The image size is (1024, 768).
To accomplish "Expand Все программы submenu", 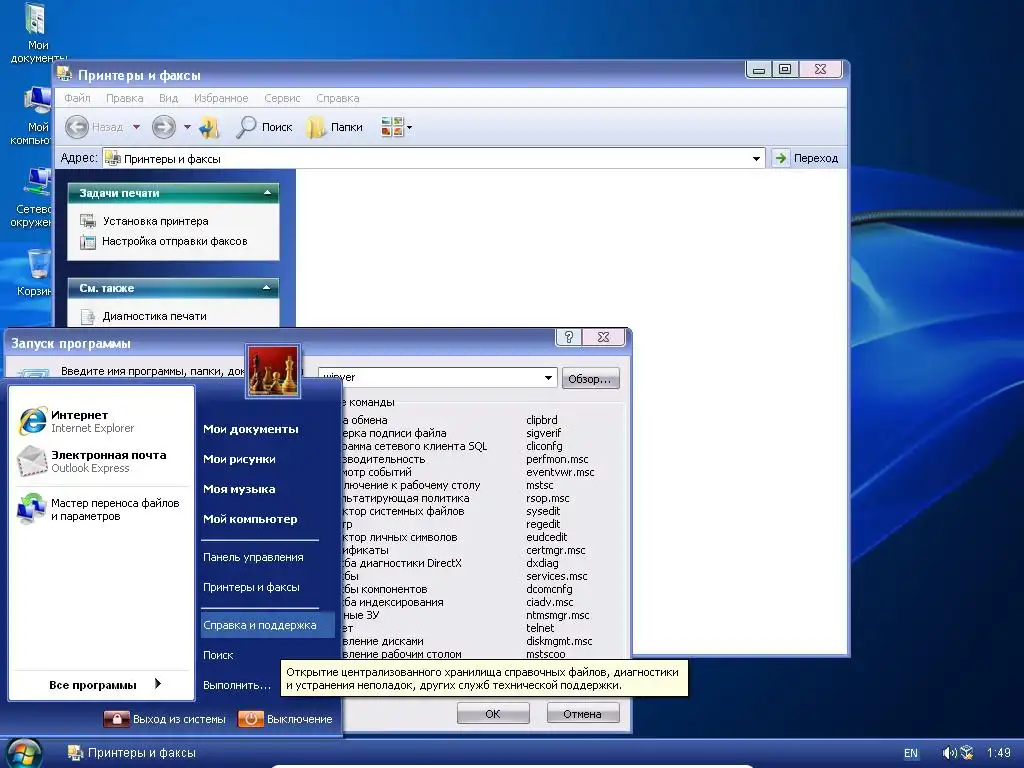I will (x=103, y=684).
